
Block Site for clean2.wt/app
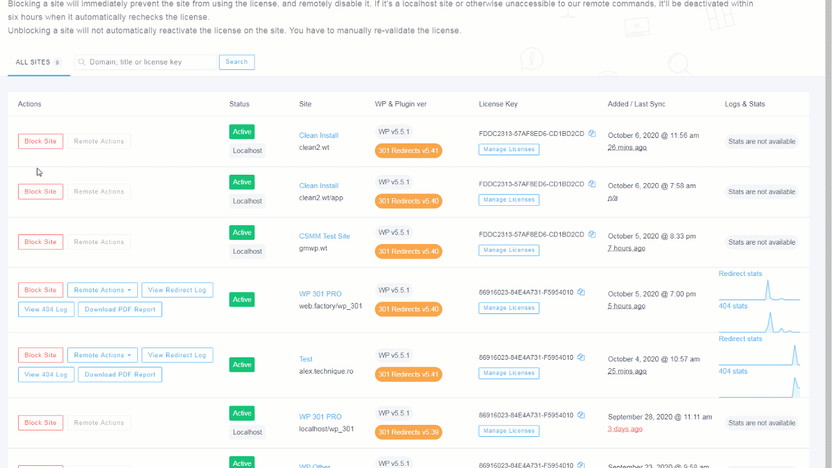[40, 192]
